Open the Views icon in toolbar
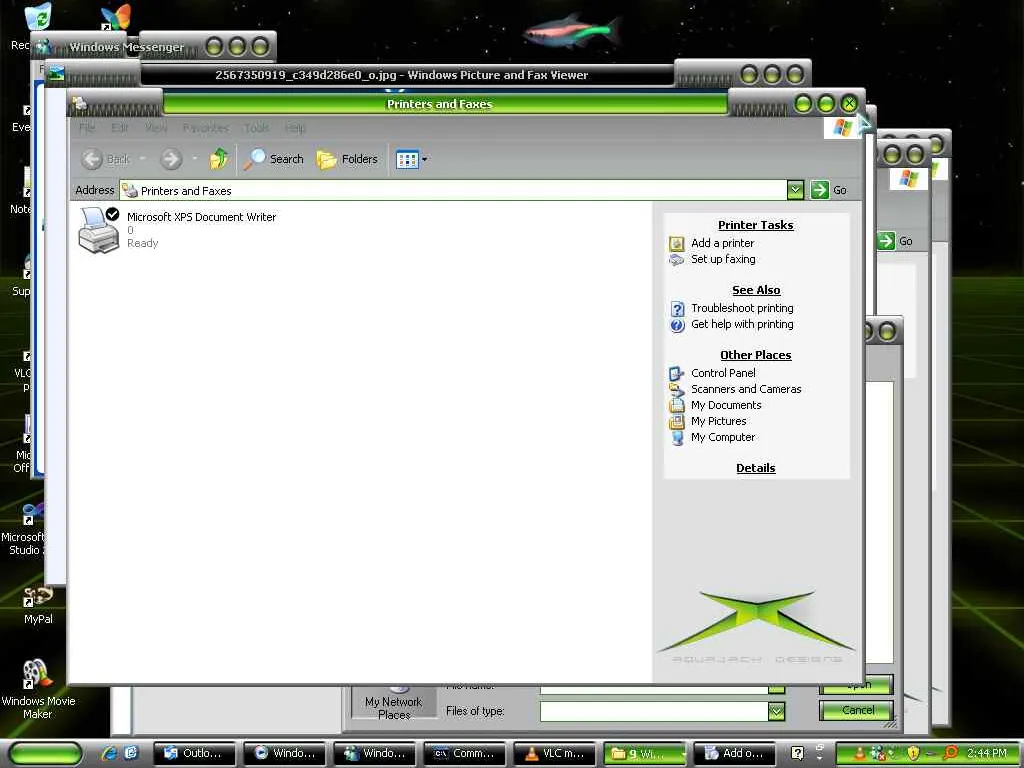The width and height of the screenshot is (1024, 768). point(408,159)
